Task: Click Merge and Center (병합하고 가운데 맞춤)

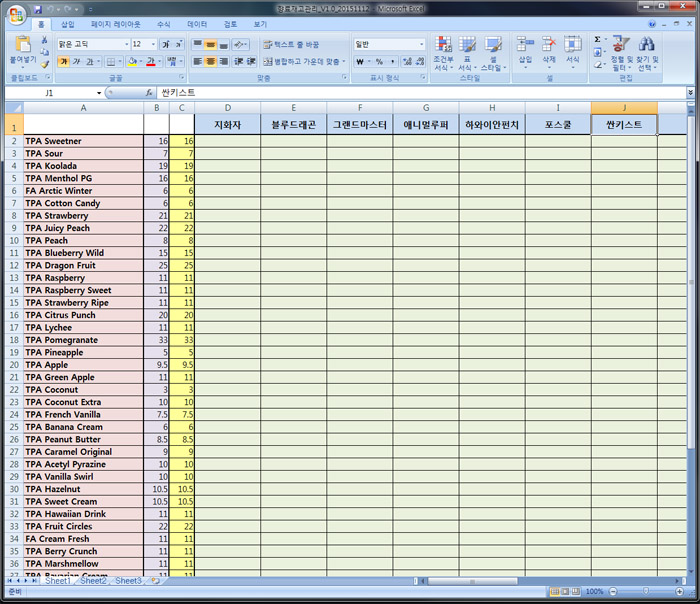Action: coord(305,62)
